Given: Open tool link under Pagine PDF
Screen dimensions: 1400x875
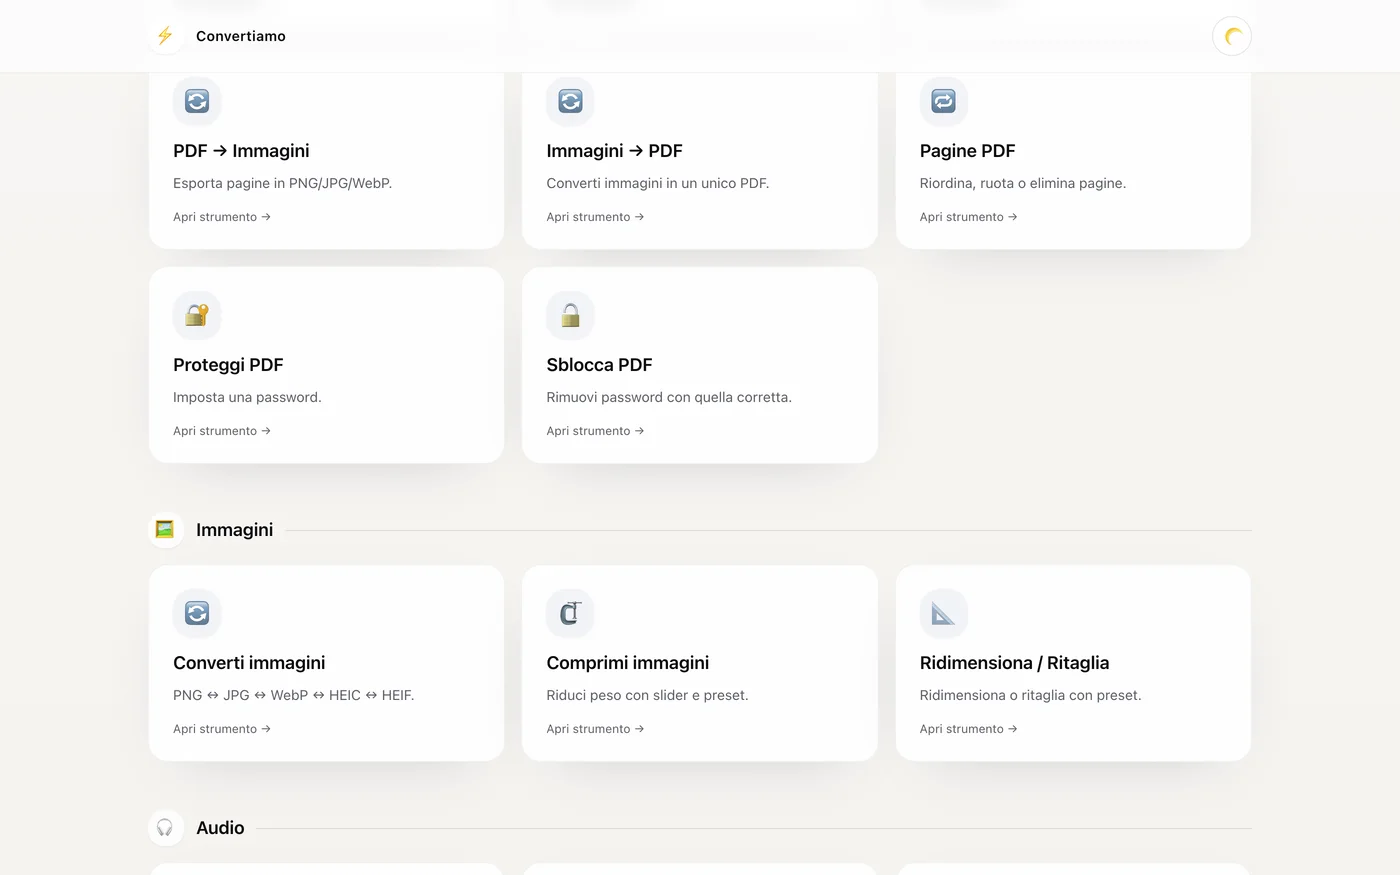Looking at the screenshot, I should (x=968, y=217).
